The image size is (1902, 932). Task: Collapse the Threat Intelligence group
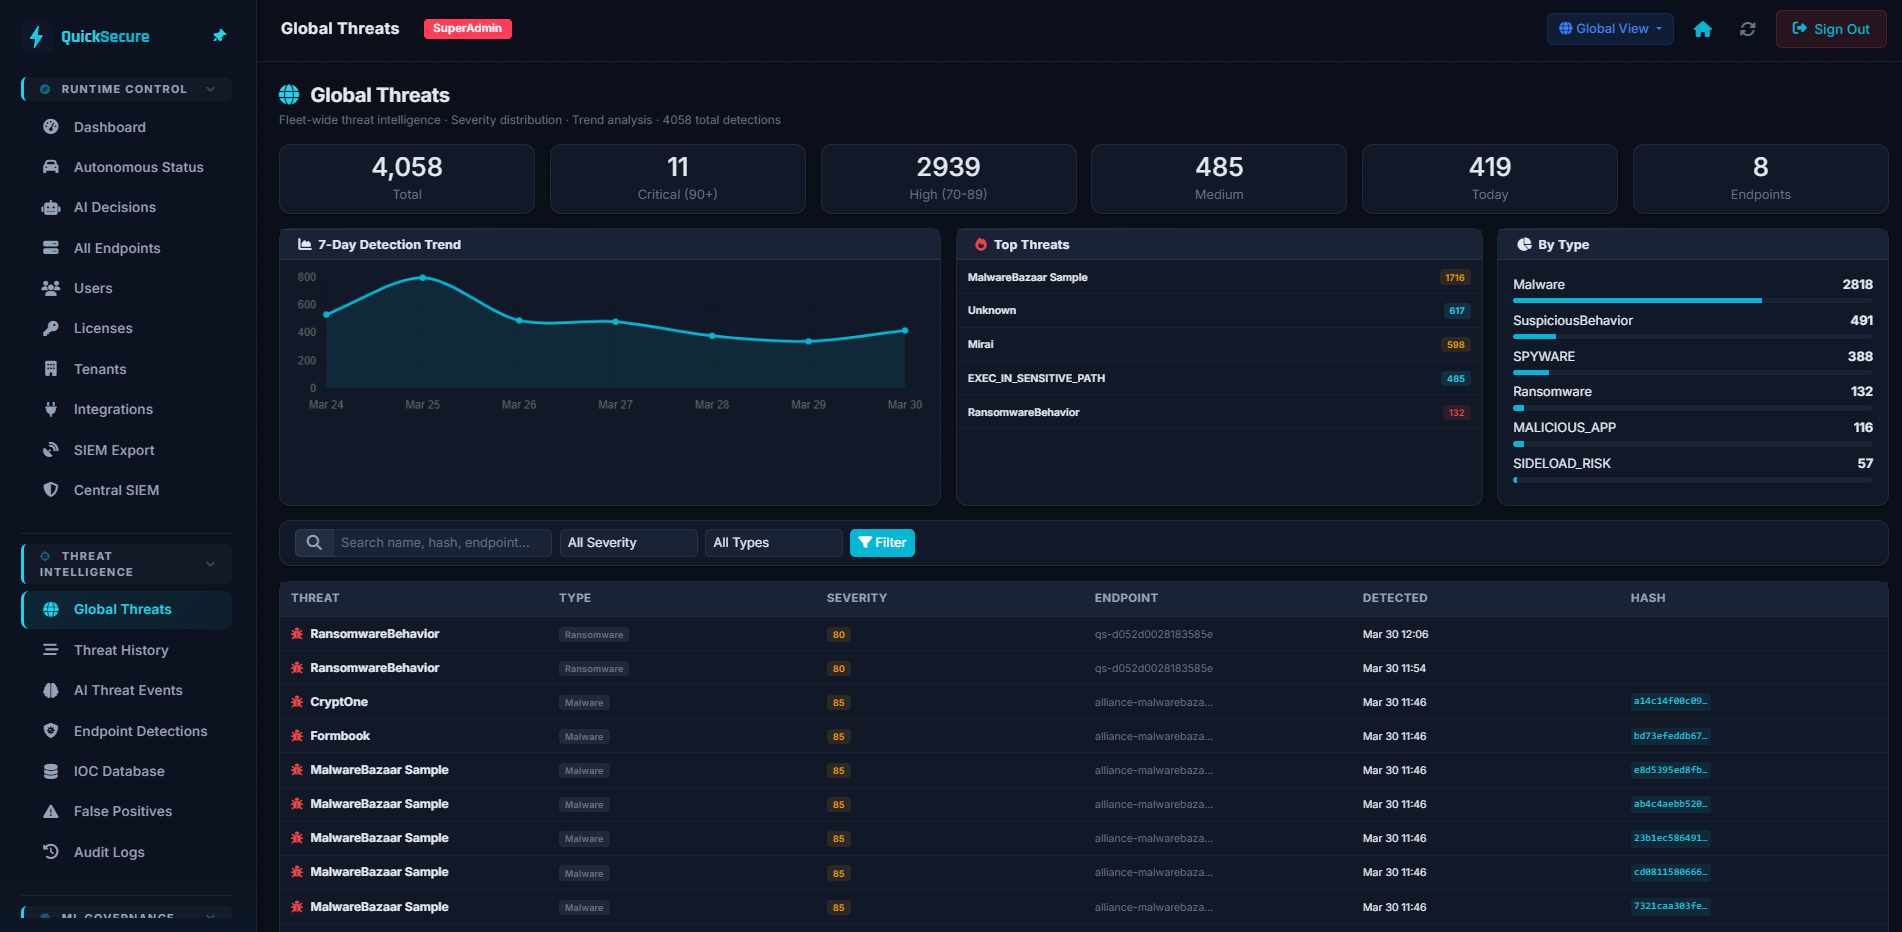[210, 563]
